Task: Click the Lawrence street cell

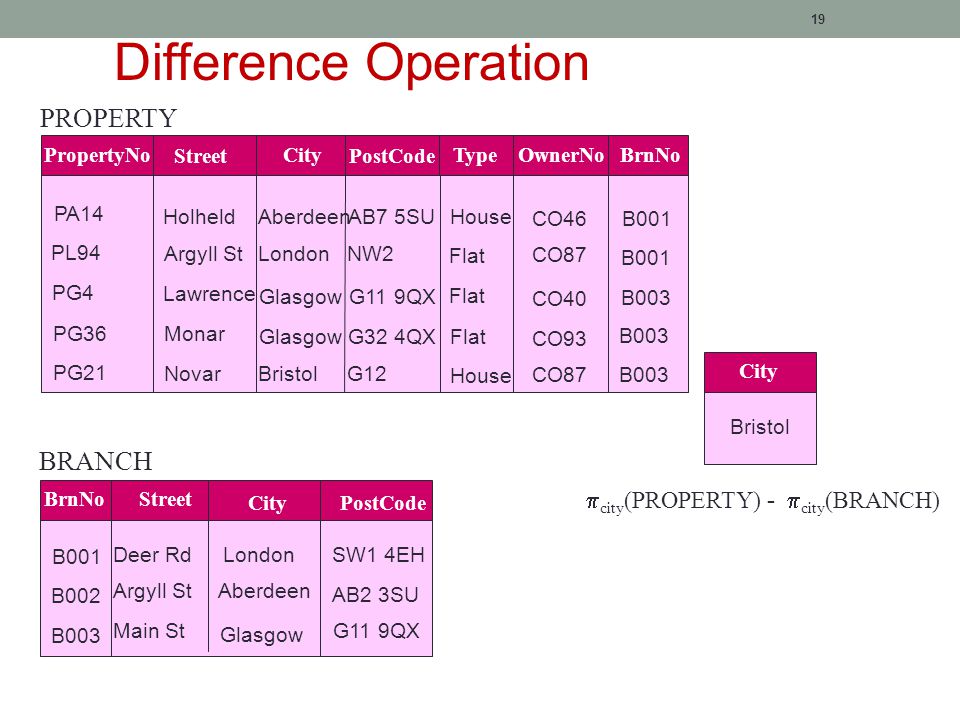Action: pyautogui.click(x=209, y=294)
